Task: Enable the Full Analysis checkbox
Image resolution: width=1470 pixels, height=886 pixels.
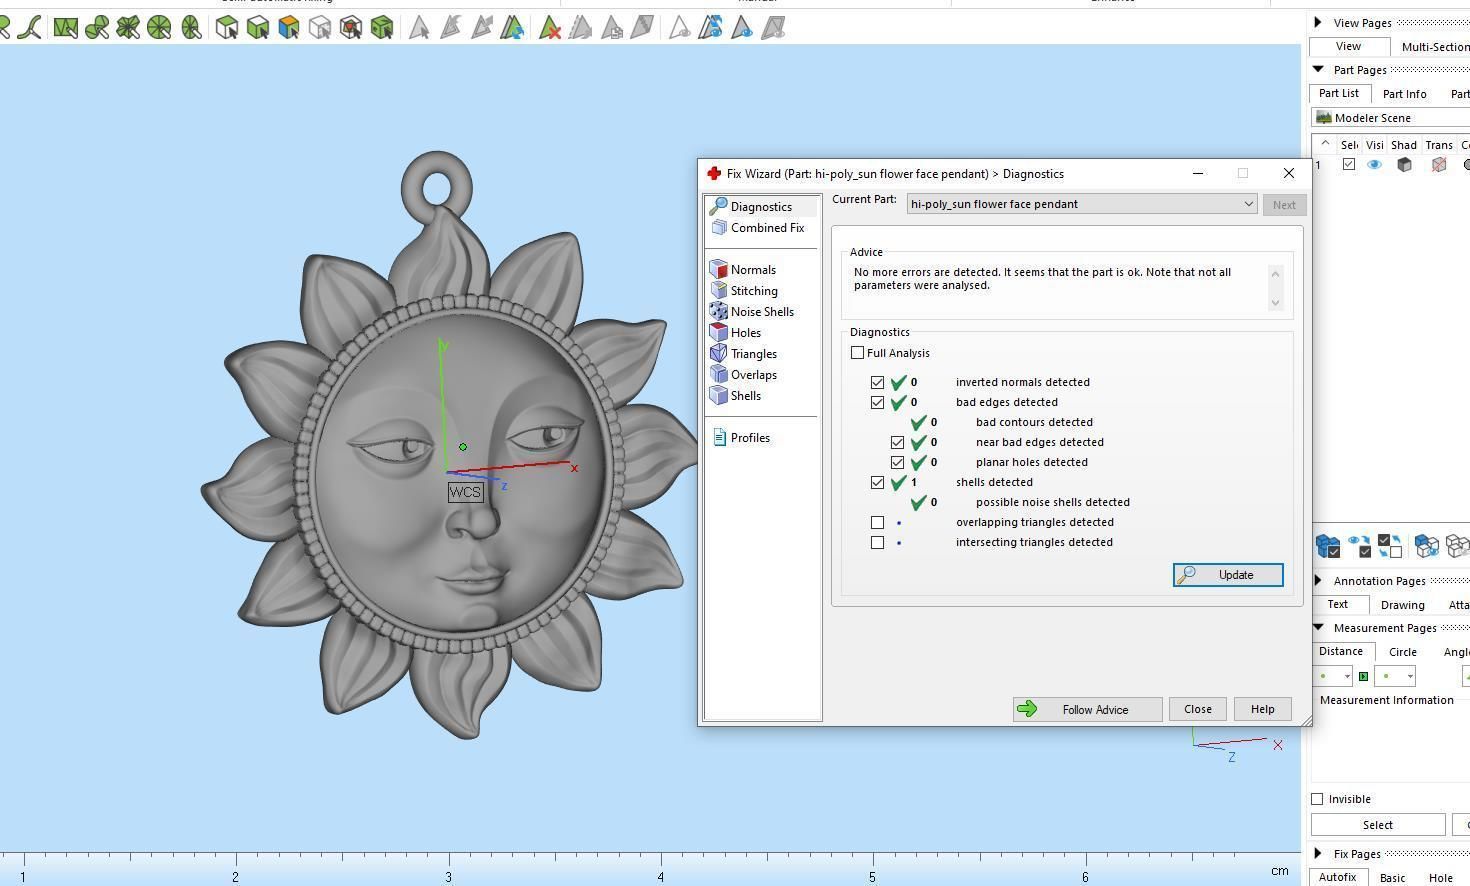Action: pyautogui.click(x=858, y=353)
